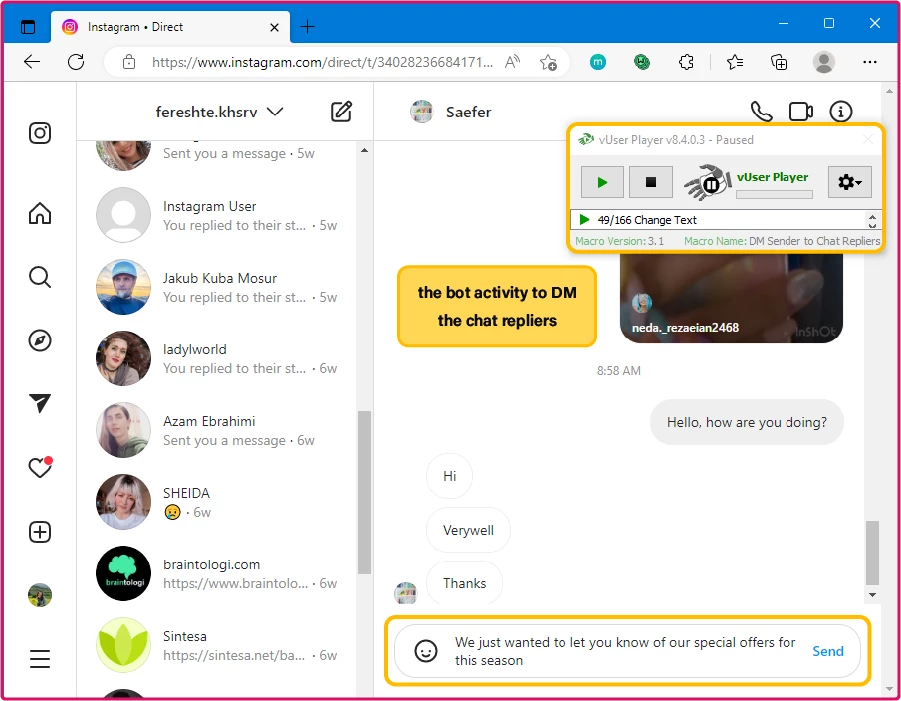Open neda._rezaeian2468 shared video thumbnail

pyautogui.click(x=731, y=298)
